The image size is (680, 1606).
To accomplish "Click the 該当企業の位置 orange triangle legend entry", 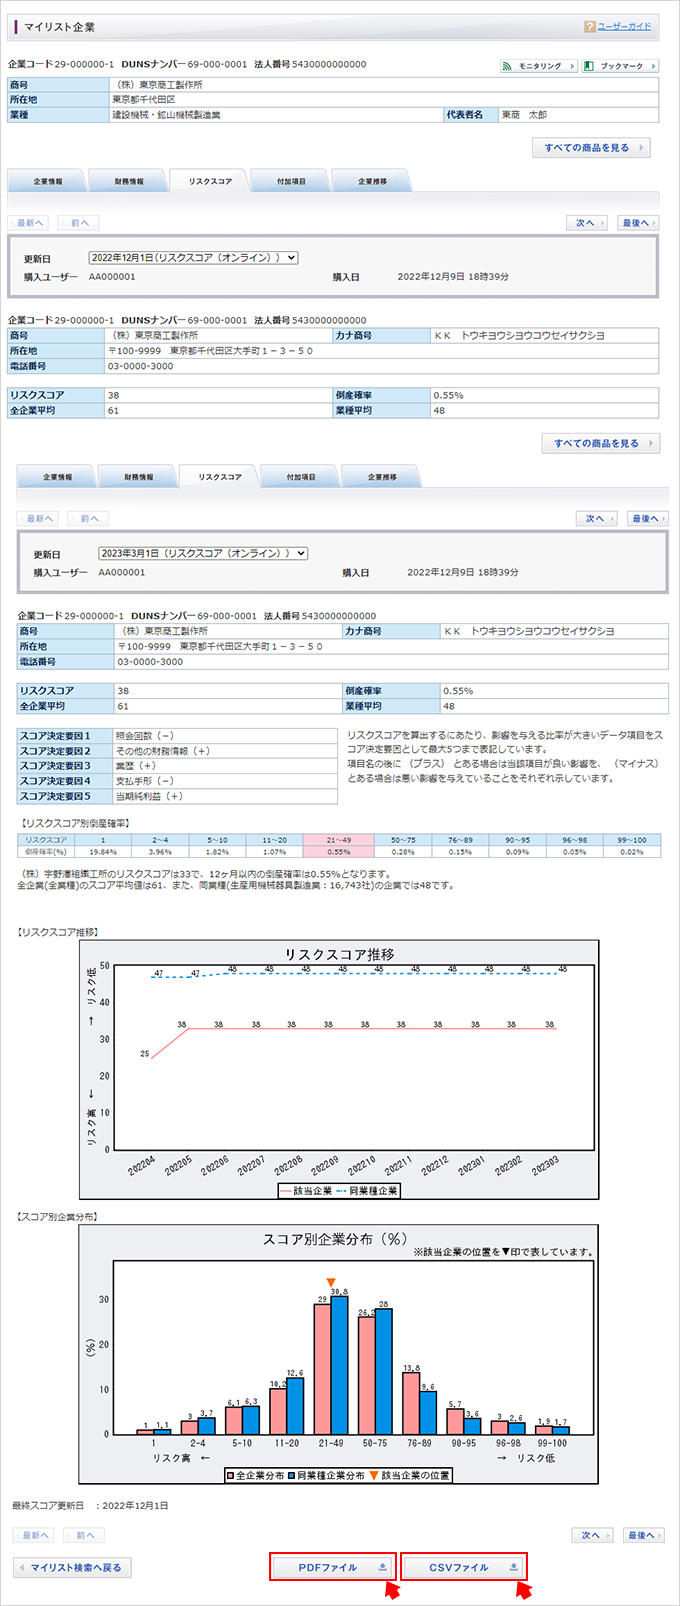I will tap(409, 1475).
